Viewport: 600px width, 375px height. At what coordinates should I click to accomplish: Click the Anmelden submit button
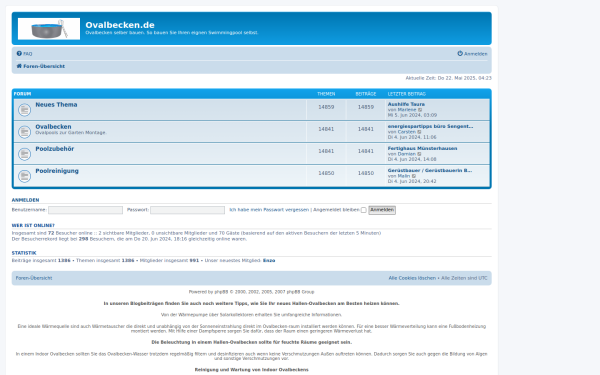click(x=382, y=210)
